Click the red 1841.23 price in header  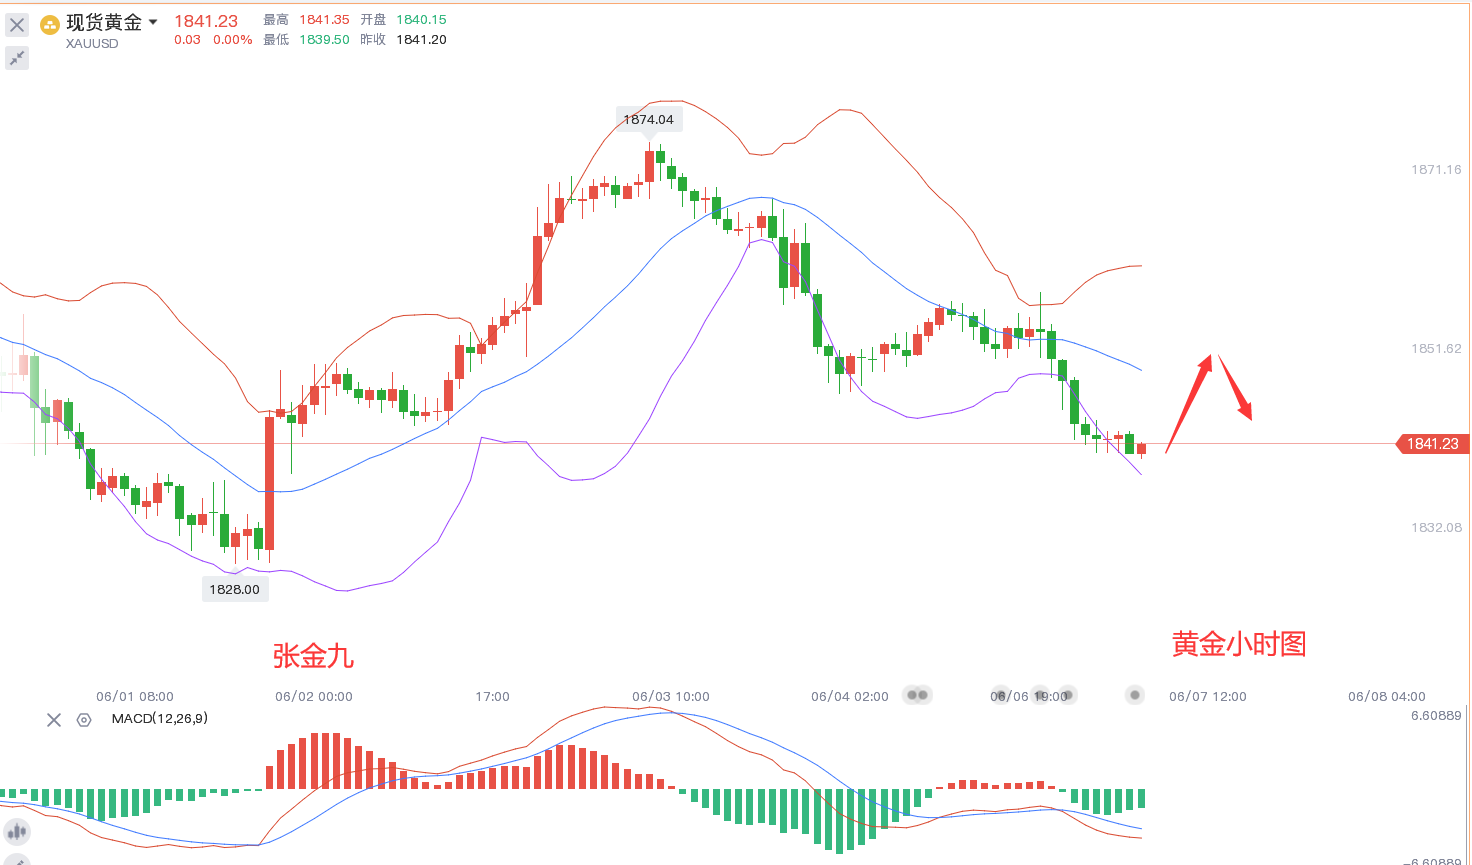click(206, 21)
